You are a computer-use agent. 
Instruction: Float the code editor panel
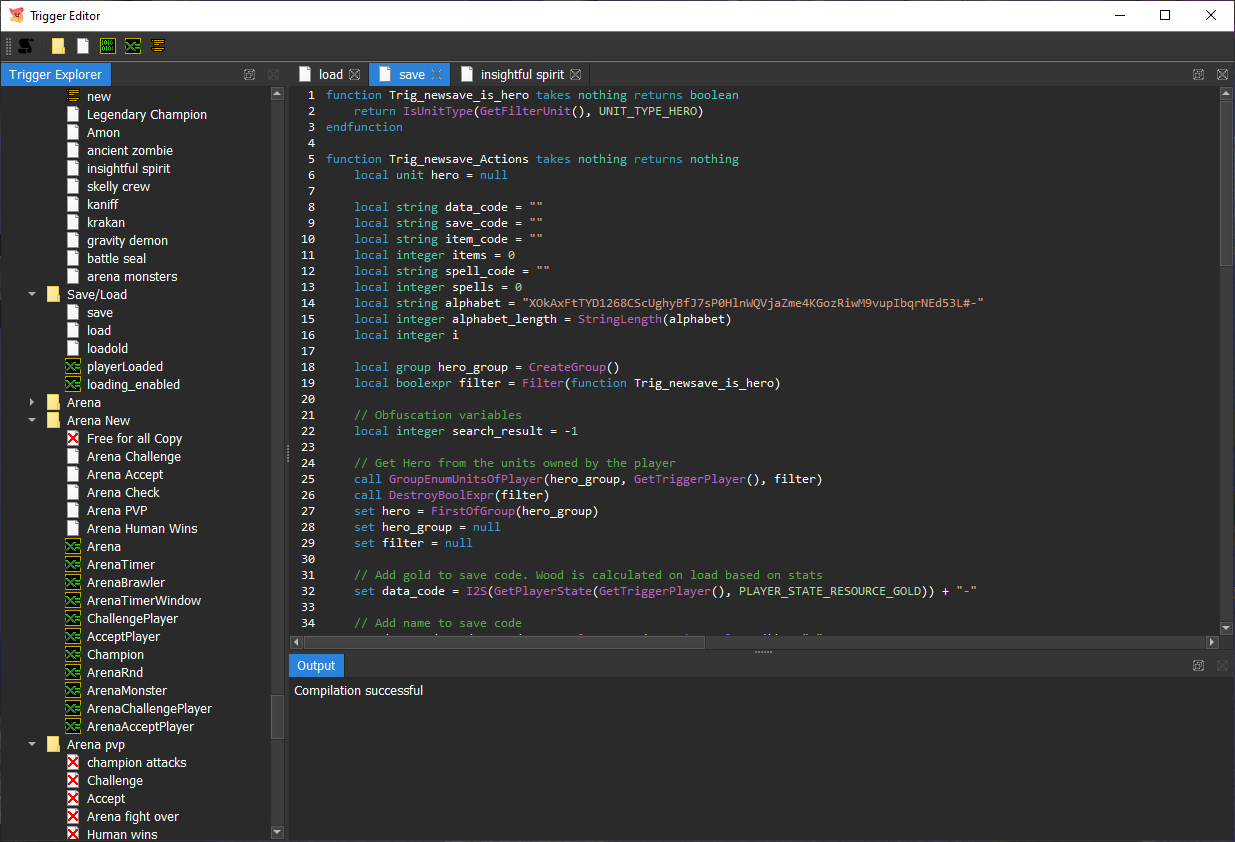click(1198, 75)
